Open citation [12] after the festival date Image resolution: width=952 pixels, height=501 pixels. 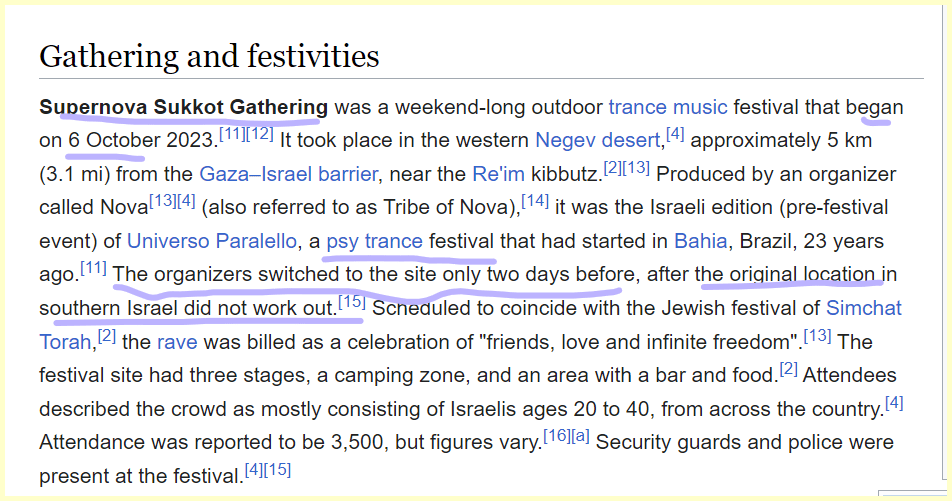pyautogui.click(x=259, y=133)
